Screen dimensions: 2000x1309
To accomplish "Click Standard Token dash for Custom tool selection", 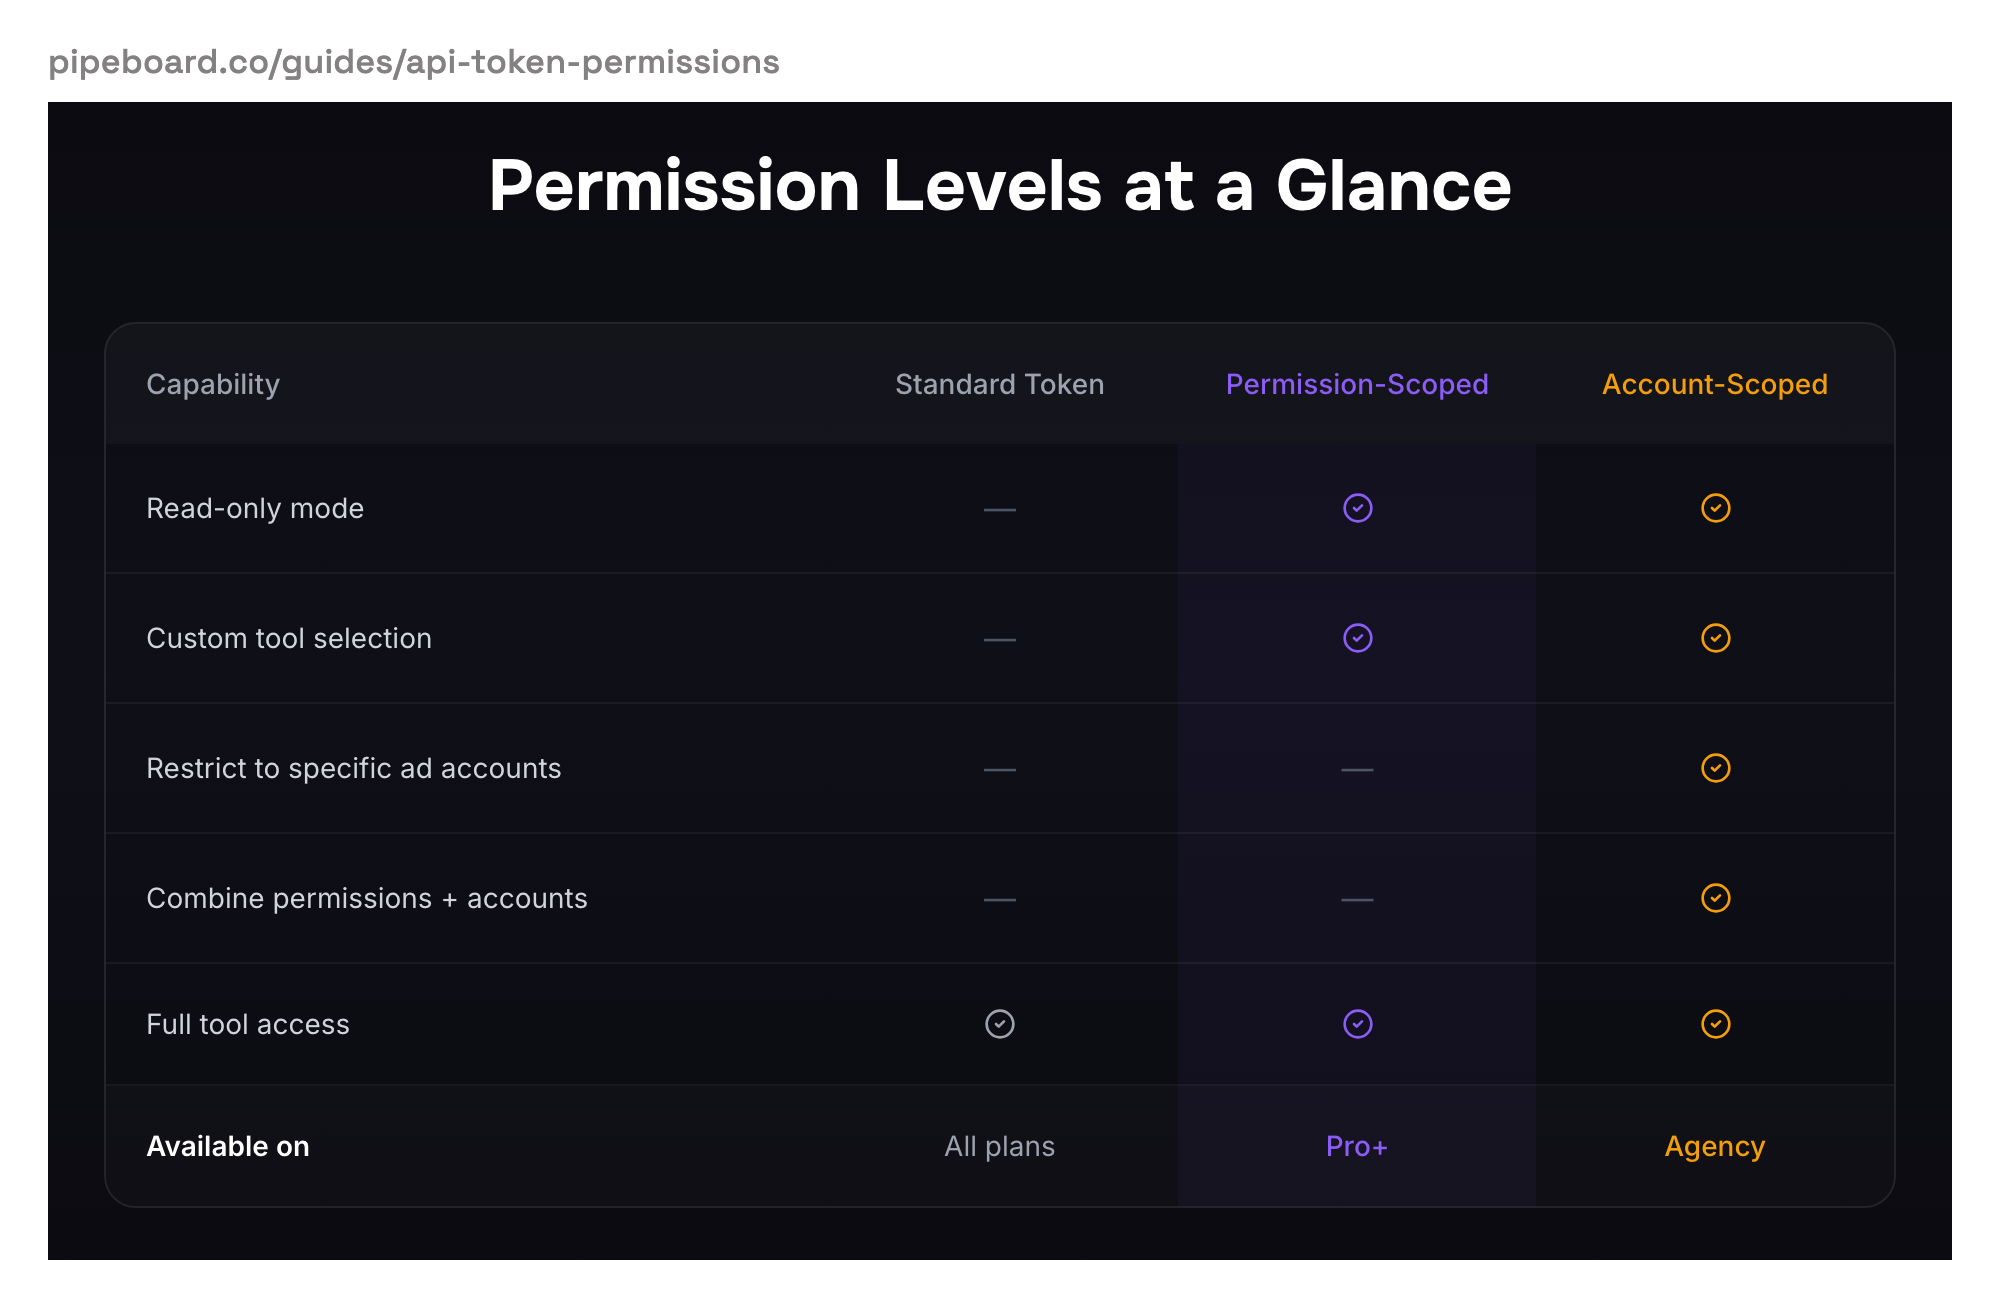I will coord(999,640).
